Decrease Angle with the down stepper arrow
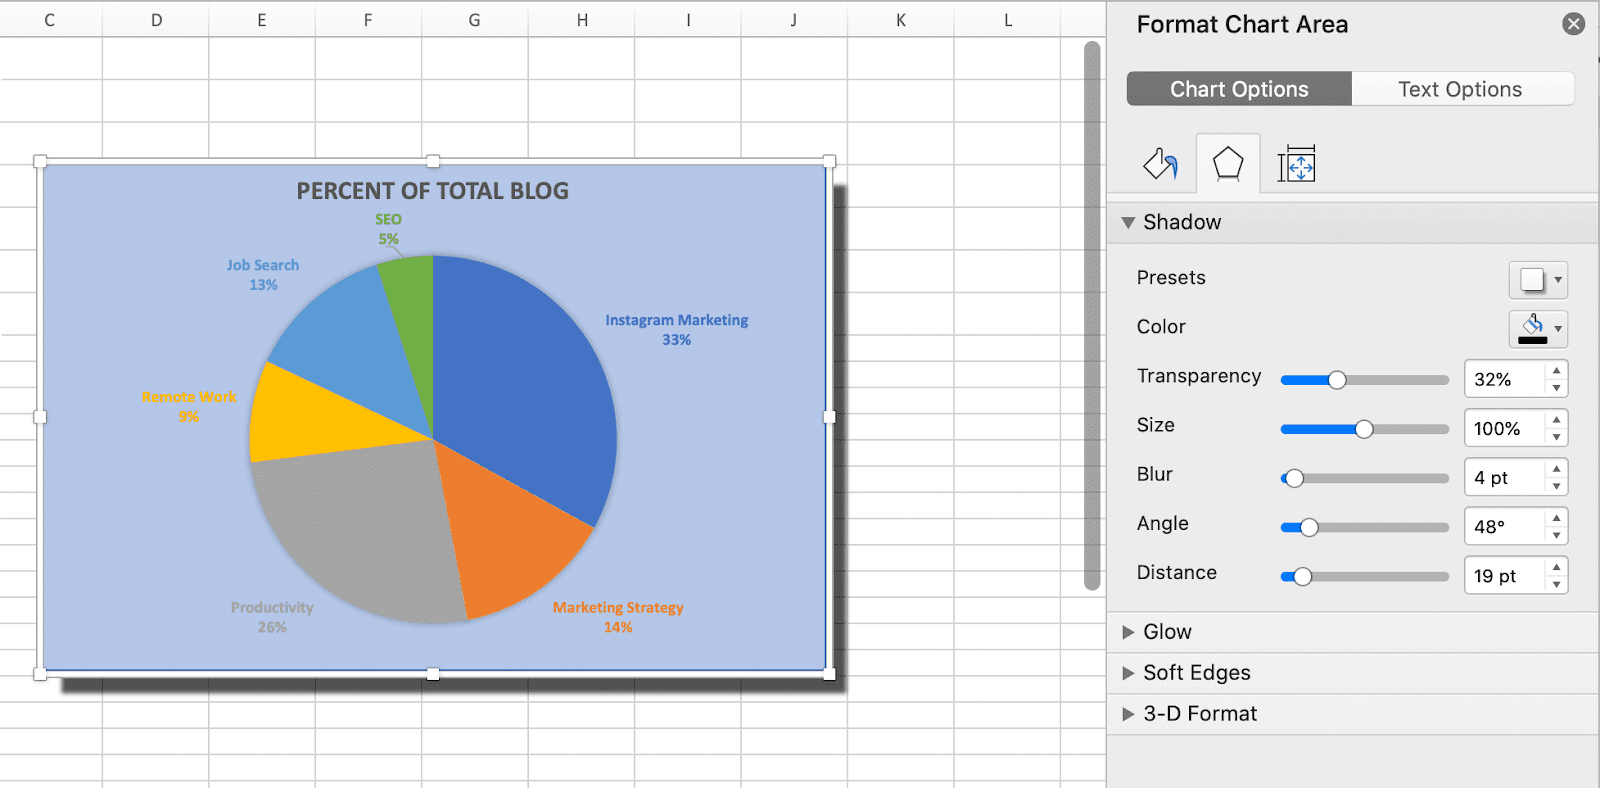 1557,535
